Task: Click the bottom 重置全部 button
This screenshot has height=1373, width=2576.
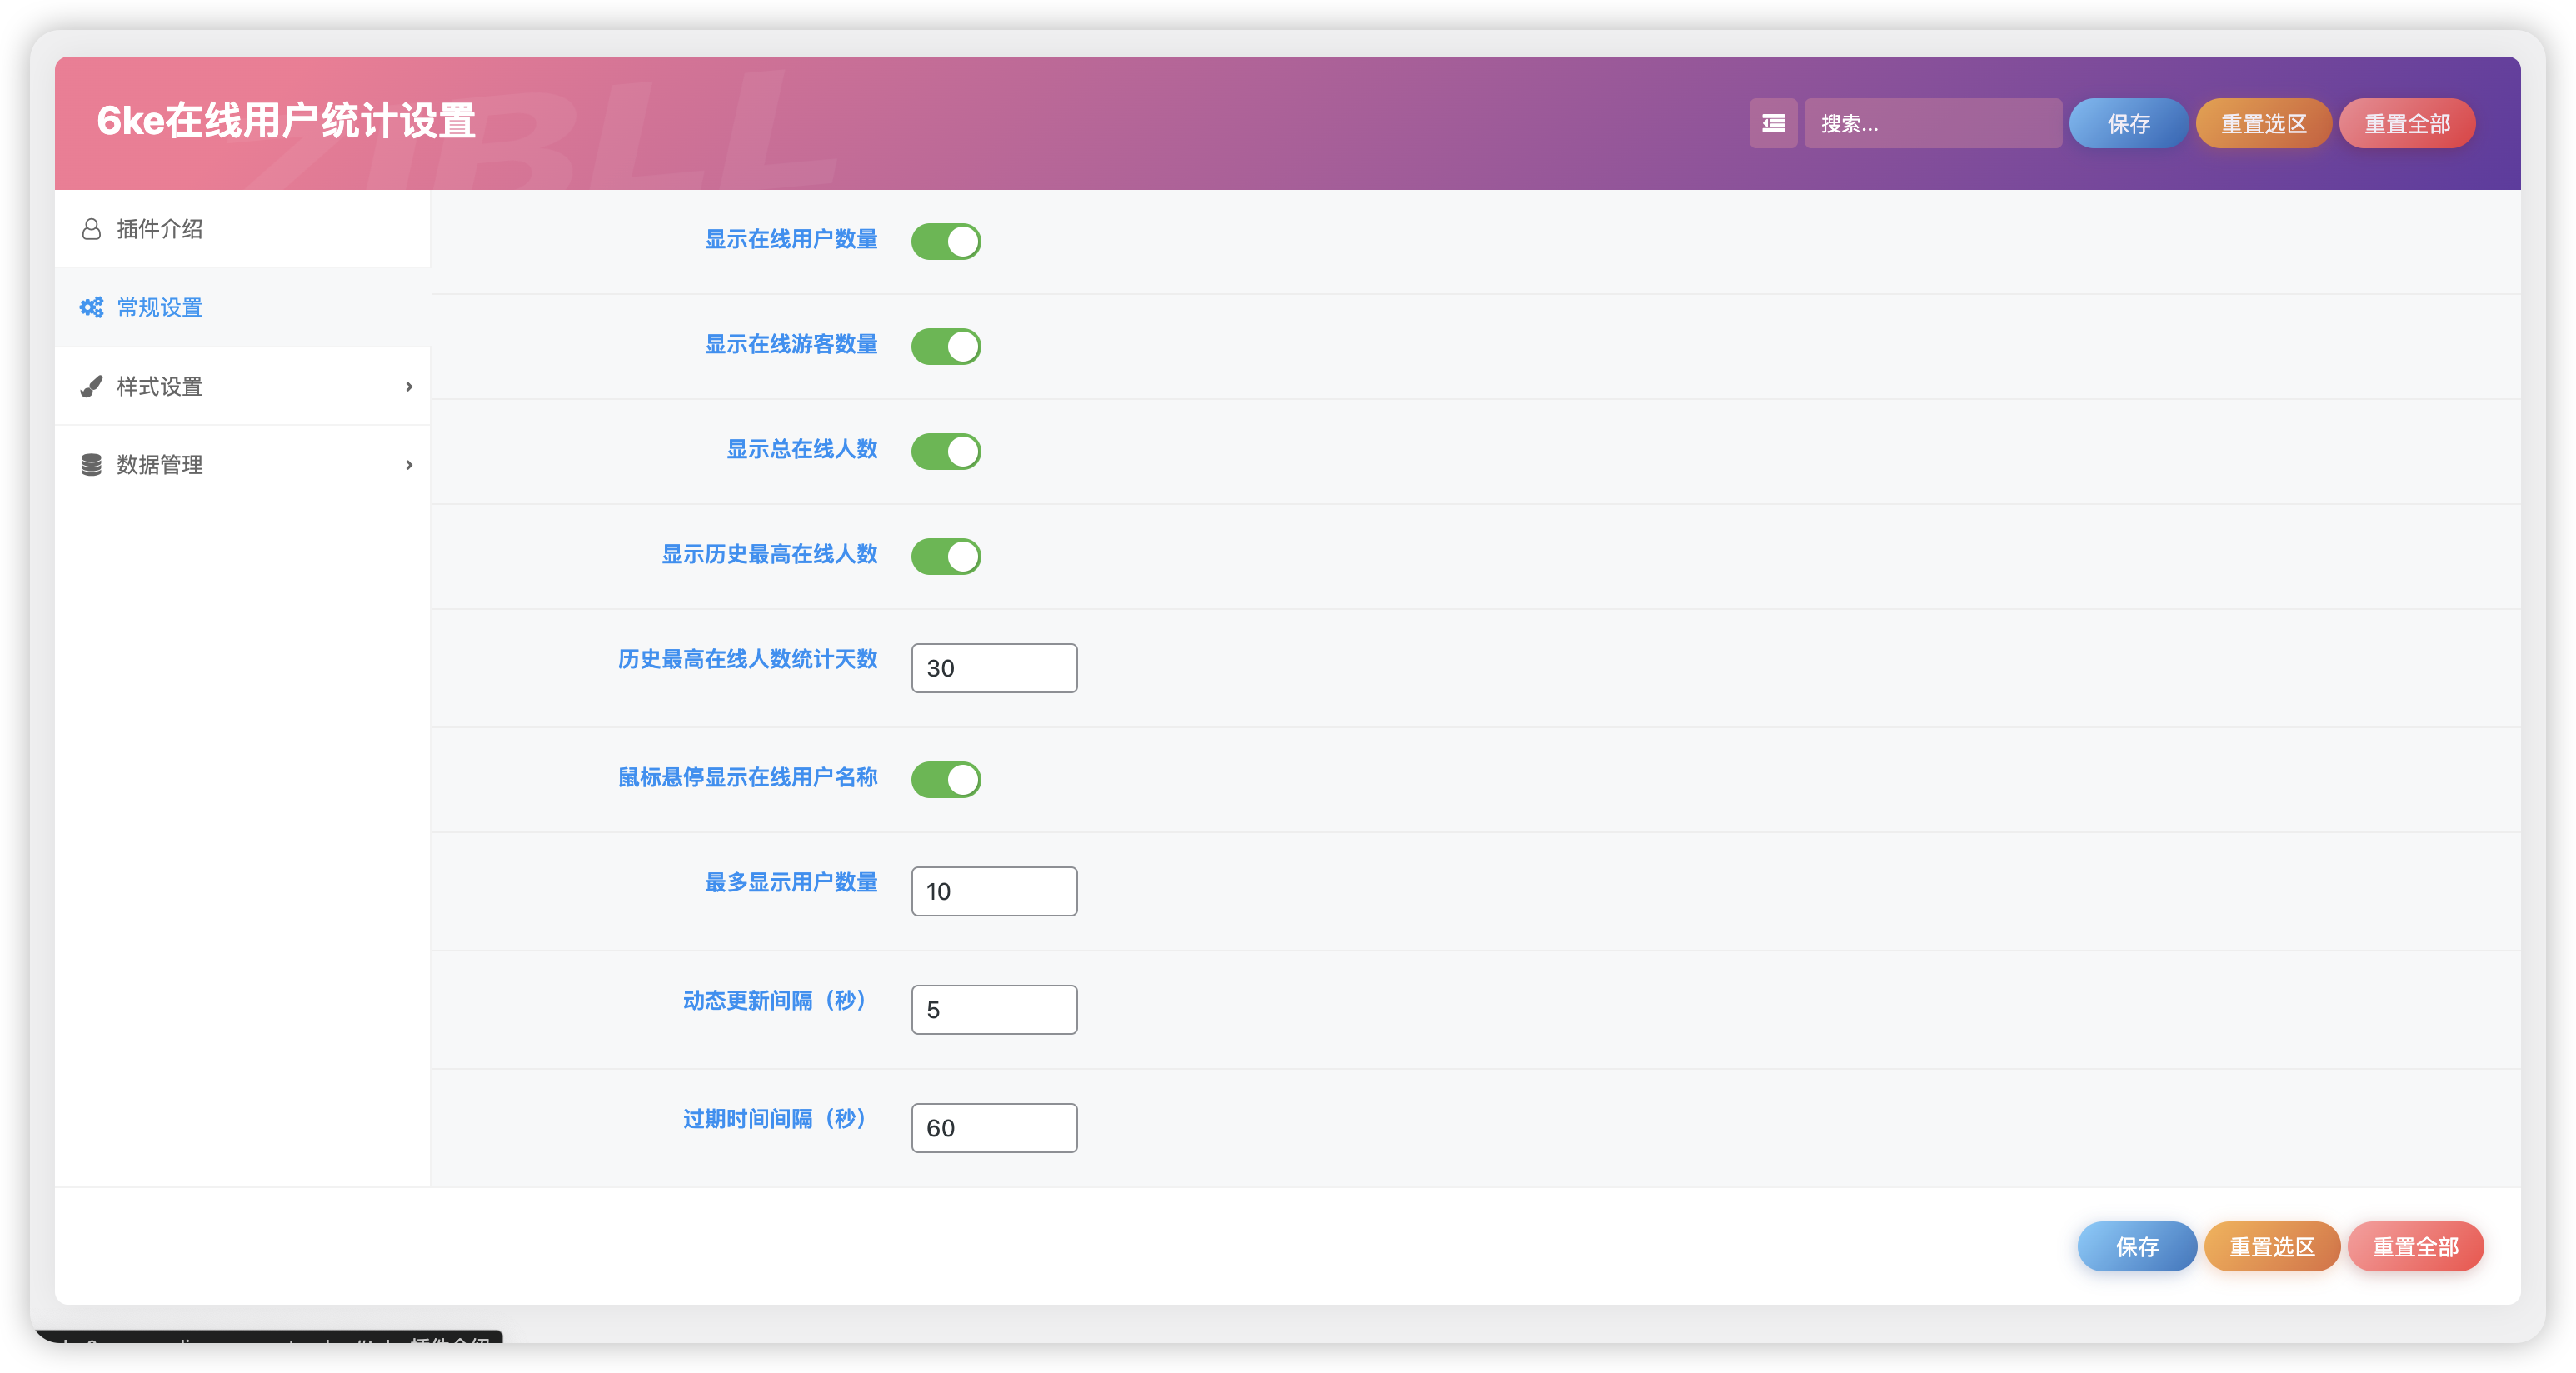Action: coord(2415,1246)
